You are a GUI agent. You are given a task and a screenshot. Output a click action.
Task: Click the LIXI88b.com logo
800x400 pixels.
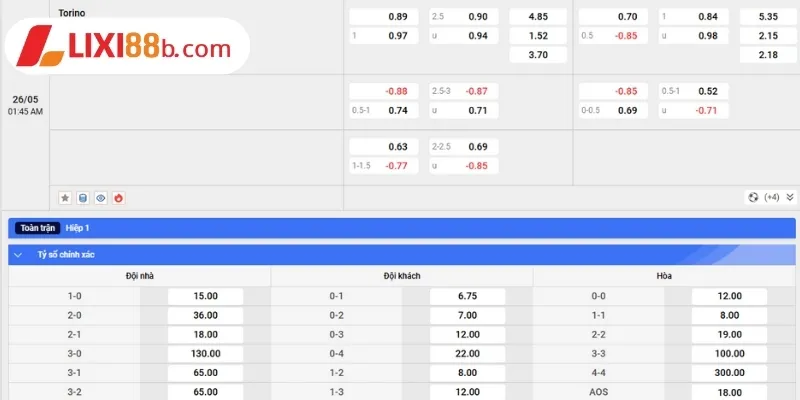pyautogui.click(x=118, y=48)
